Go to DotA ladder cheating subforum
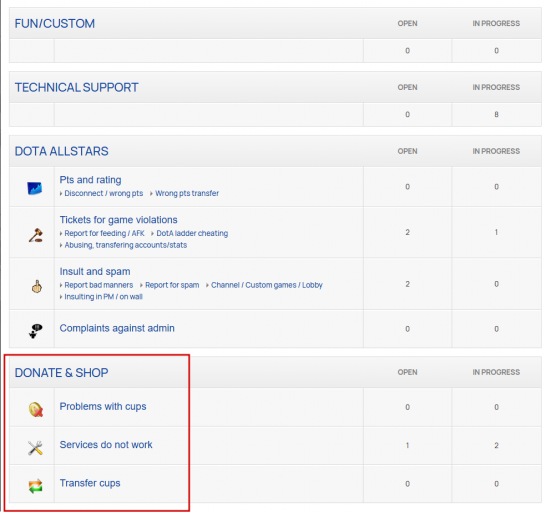This screenshot has height=512, width=546. coord(192,233)
